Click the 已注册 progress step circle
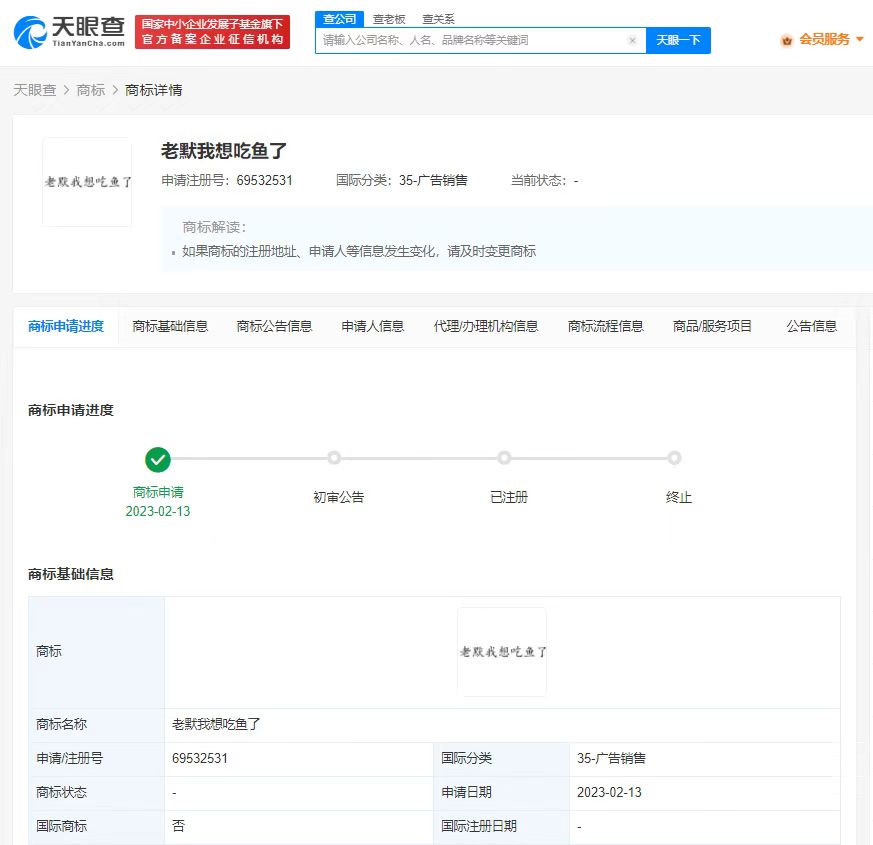This screenshot has height=845, width=873. pos(504,458)
